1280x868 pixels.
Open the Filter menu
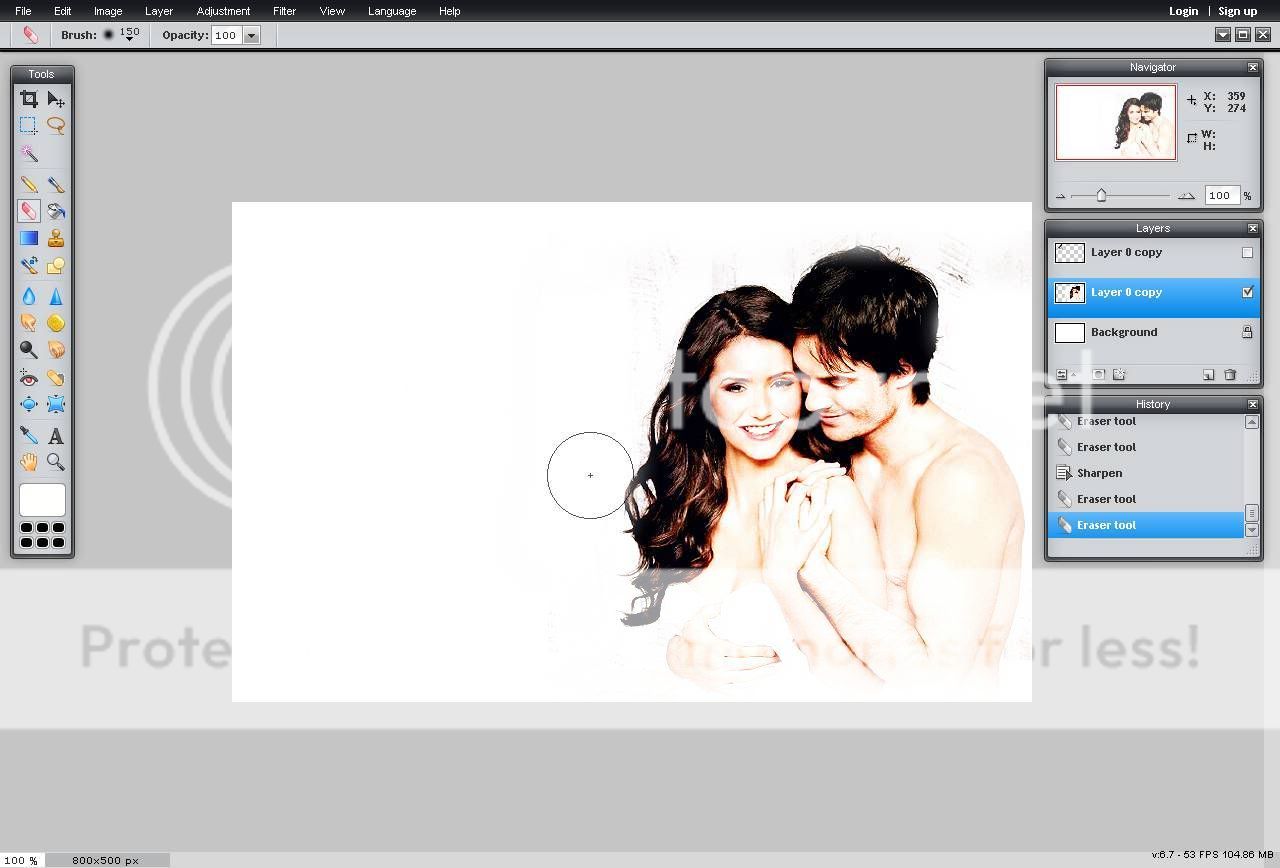click(x=285, y=11)
